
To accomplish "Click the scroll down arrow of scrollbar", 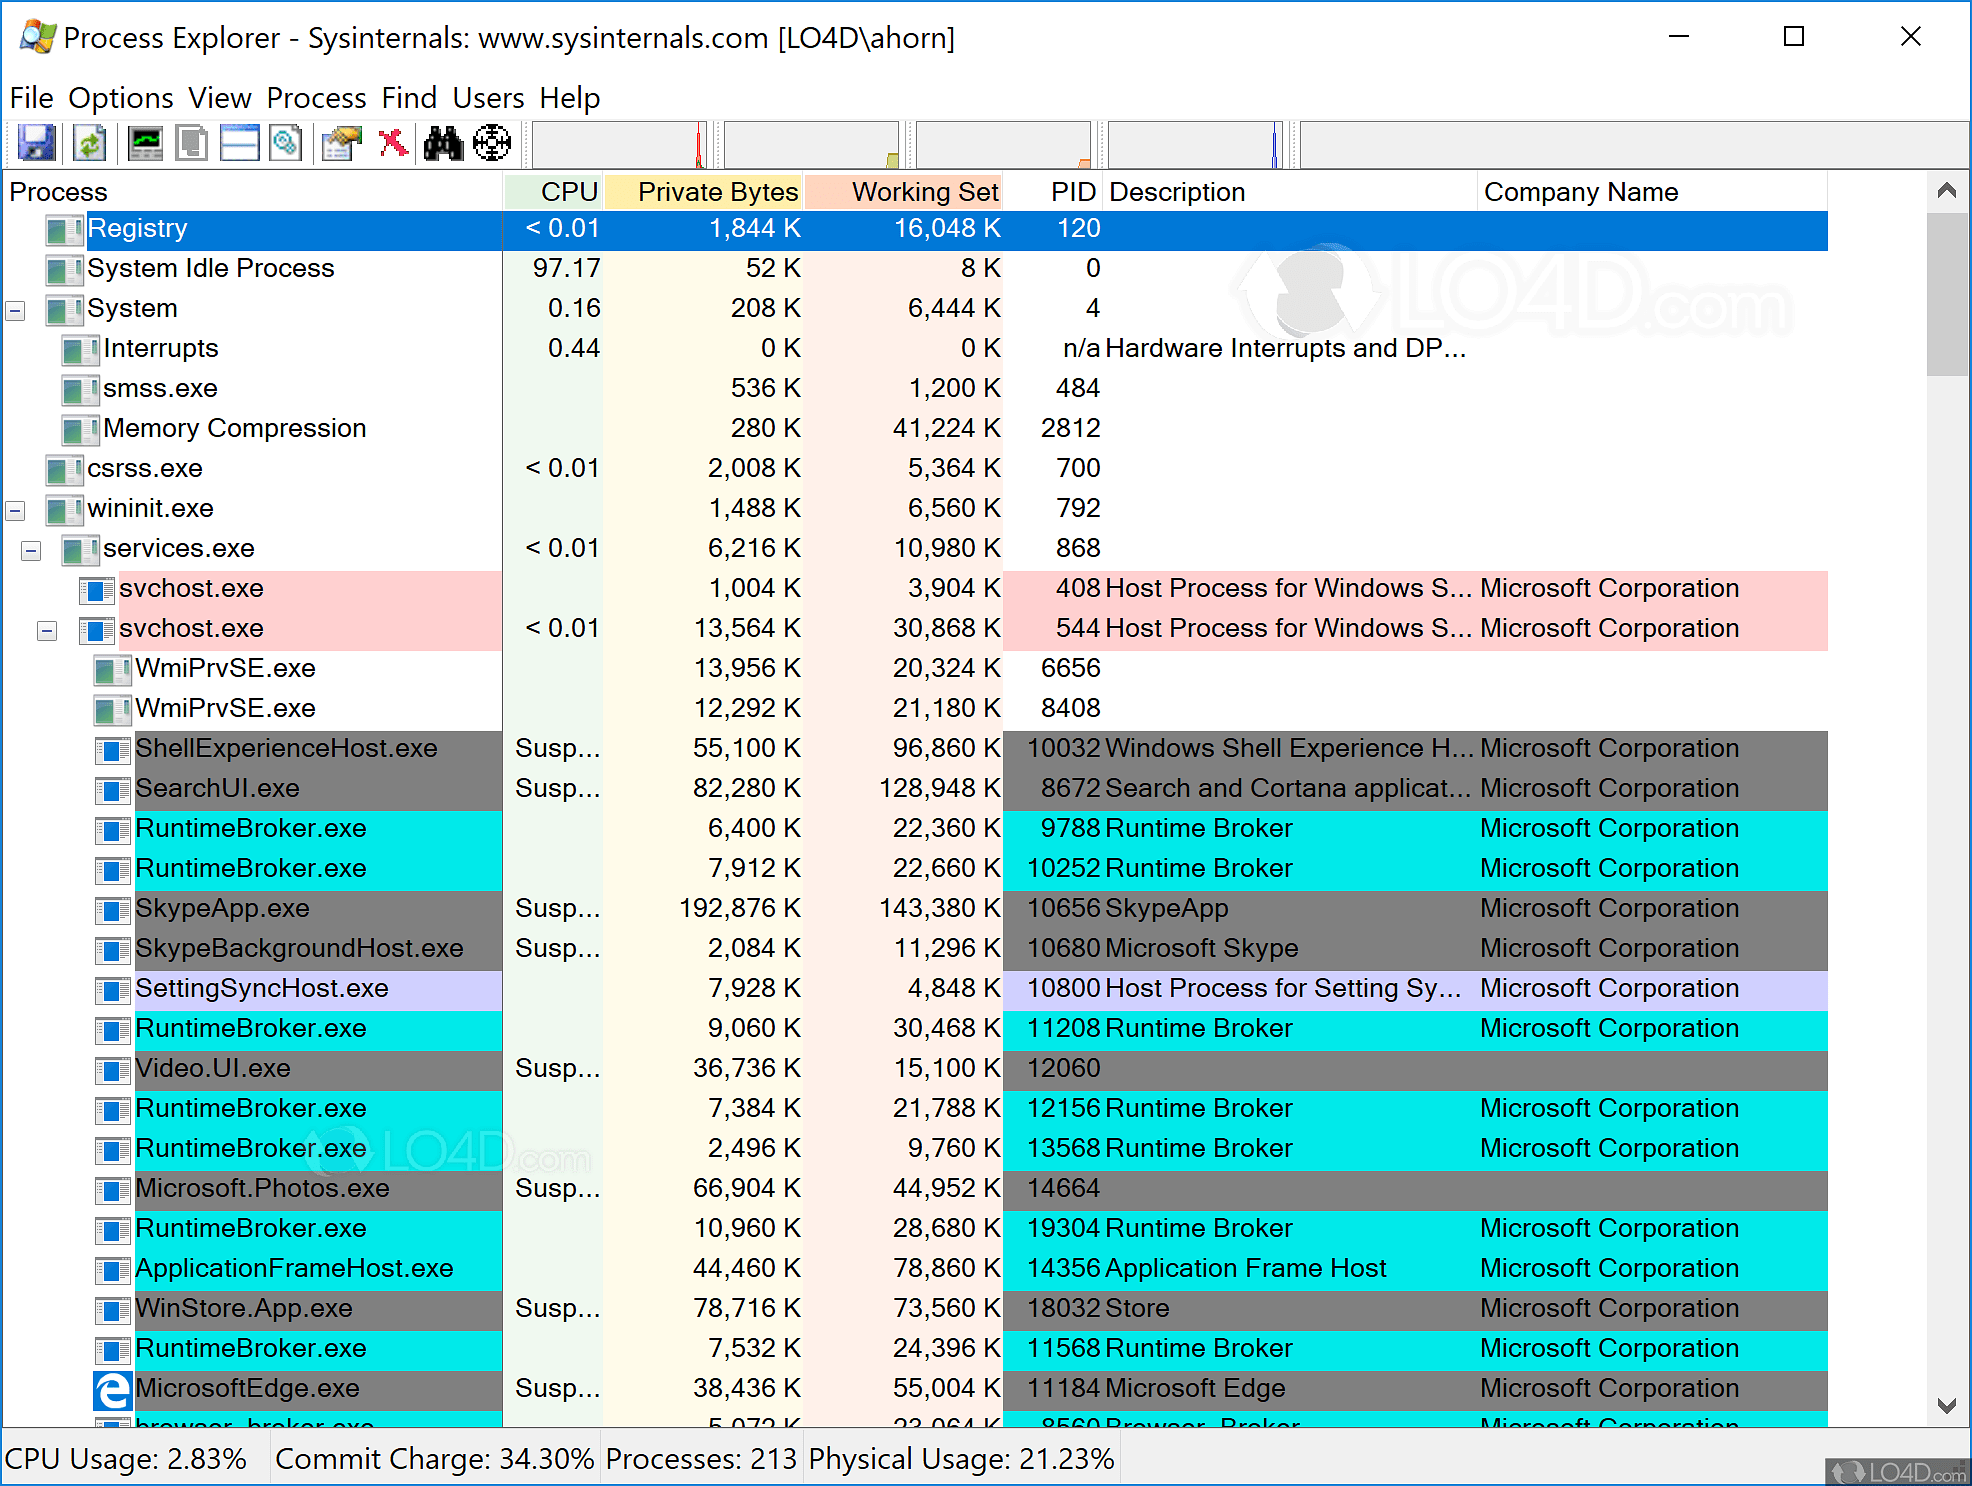I will [x=1946, y=1405].
